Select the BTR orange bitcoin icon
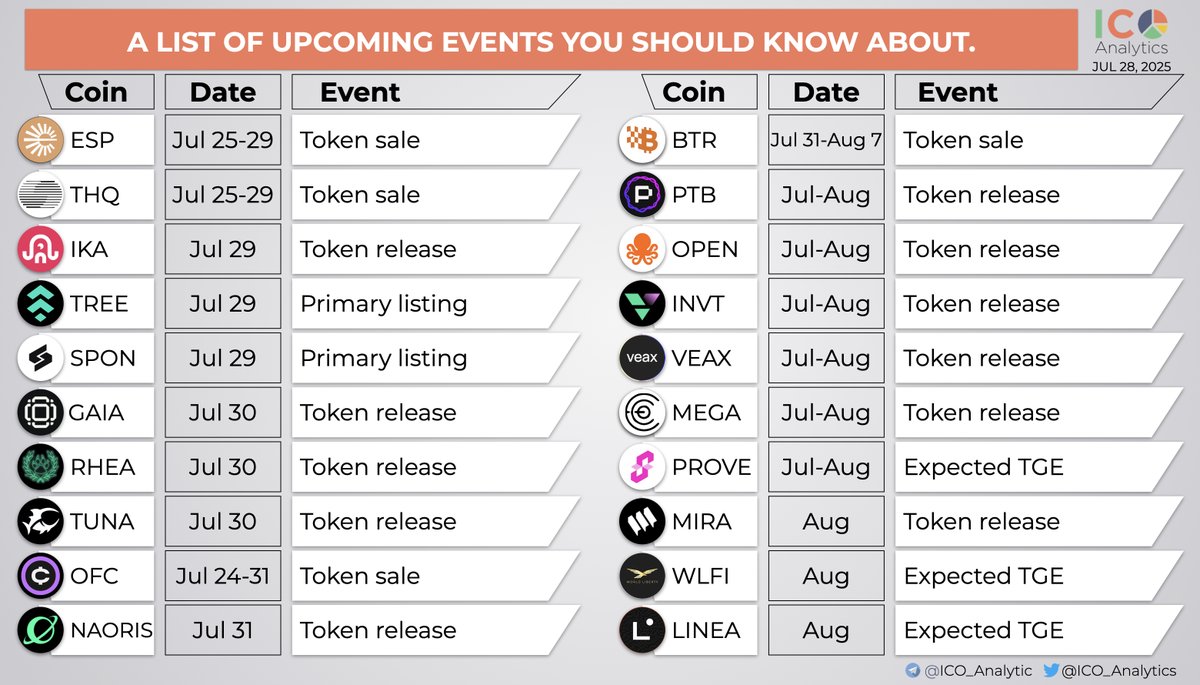The image size is (1200, 685). pos(642,140)
